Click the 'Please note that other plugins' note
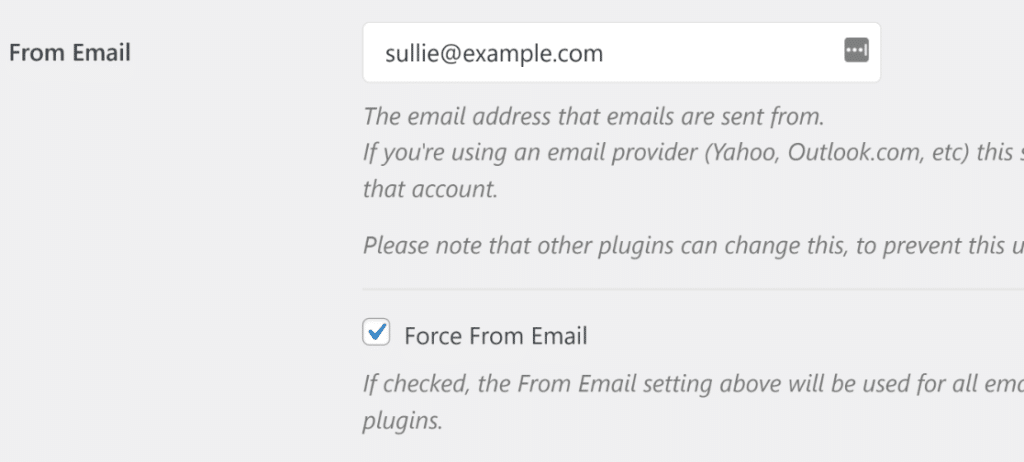 694,246
